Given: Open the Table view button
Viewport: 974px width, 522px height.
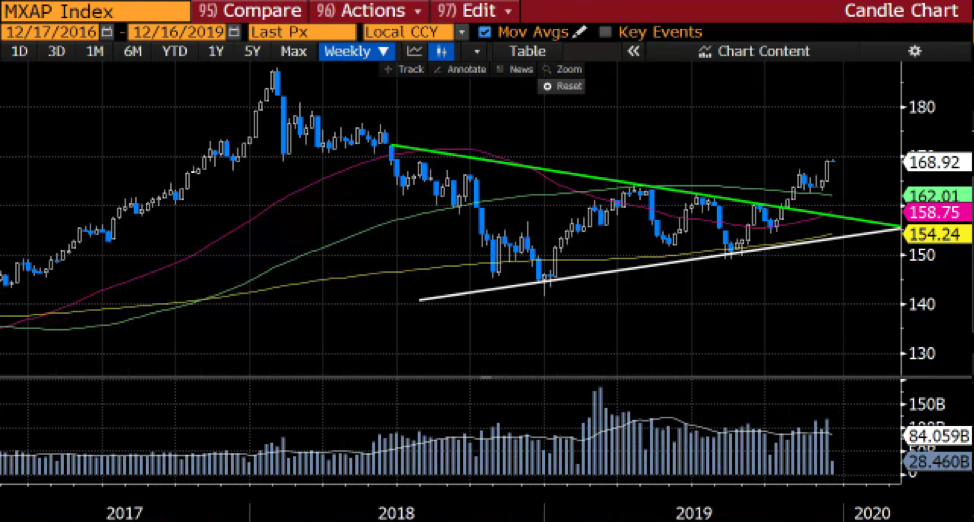Looking at the screenshot, I should [x=527, y=51].
